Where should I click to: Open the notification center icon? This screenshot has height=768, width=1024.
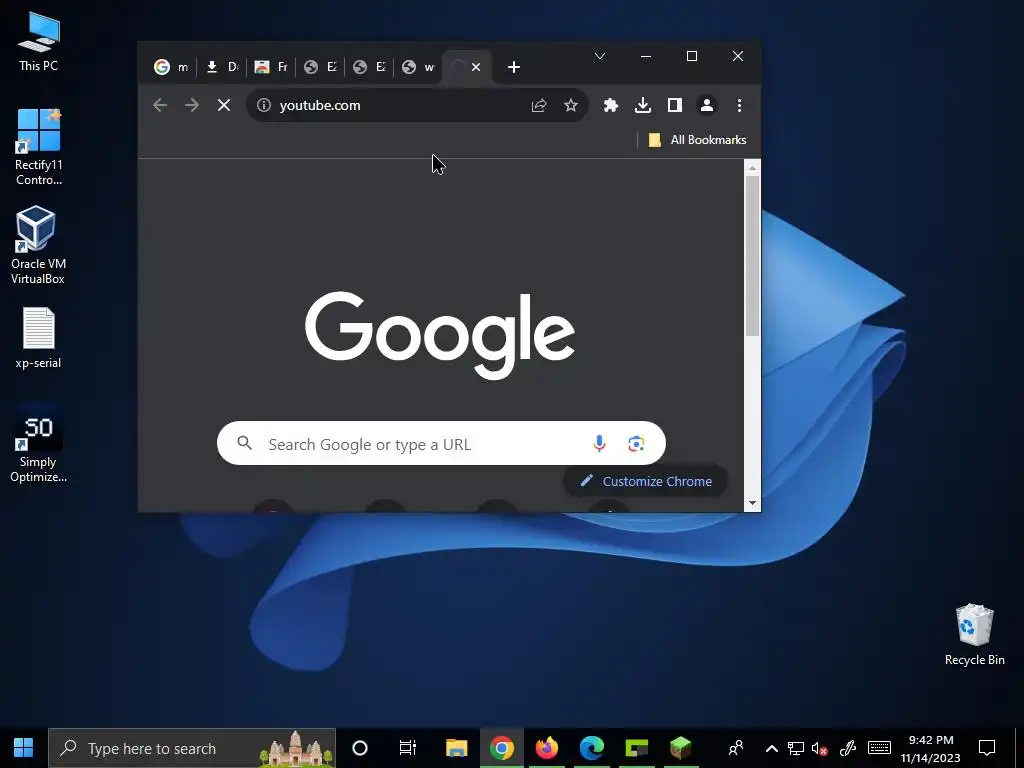(987, 748)
